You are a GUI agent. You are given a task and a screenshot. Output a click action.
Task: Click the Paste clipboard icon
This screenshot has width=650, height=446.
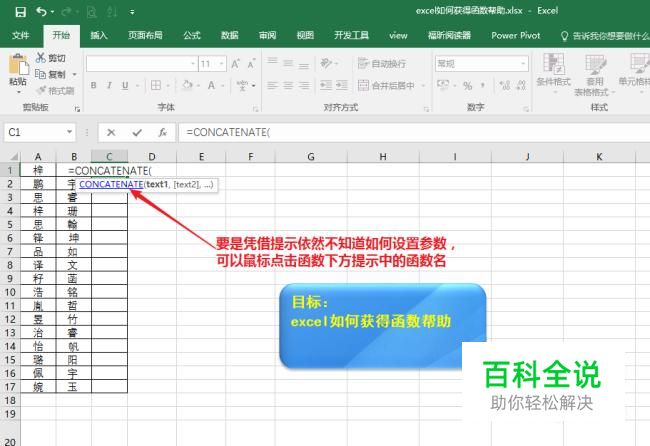click(x=18, y=65)
